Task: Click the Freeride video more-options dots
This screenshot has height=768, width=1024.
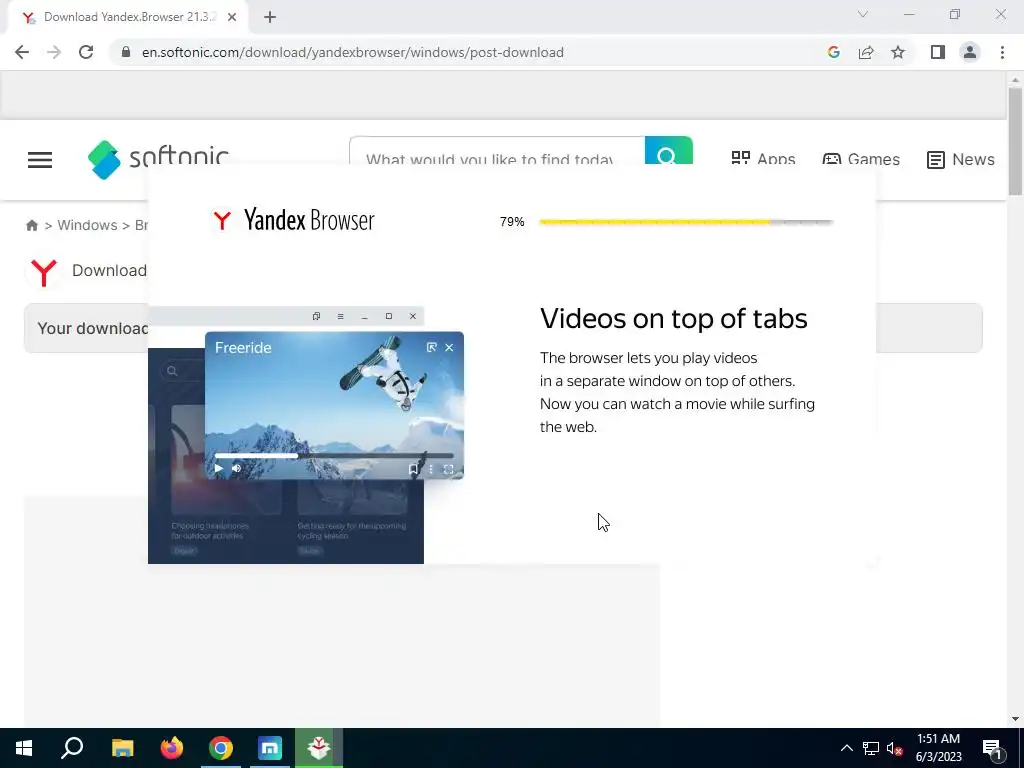Action: 431,469
